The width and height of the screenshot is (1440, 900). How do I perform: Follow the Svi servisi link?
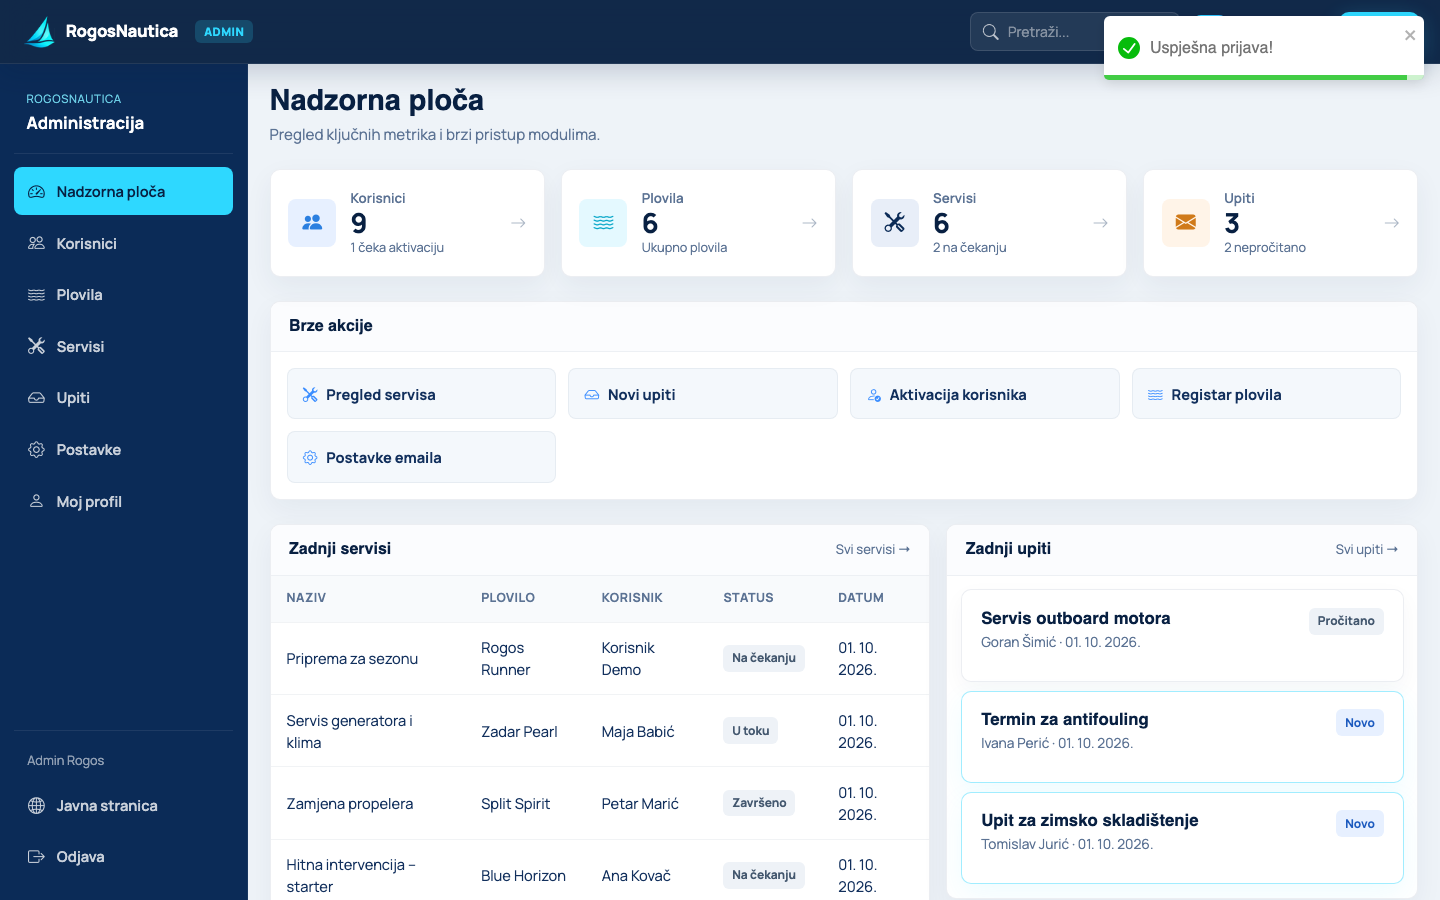873,549
